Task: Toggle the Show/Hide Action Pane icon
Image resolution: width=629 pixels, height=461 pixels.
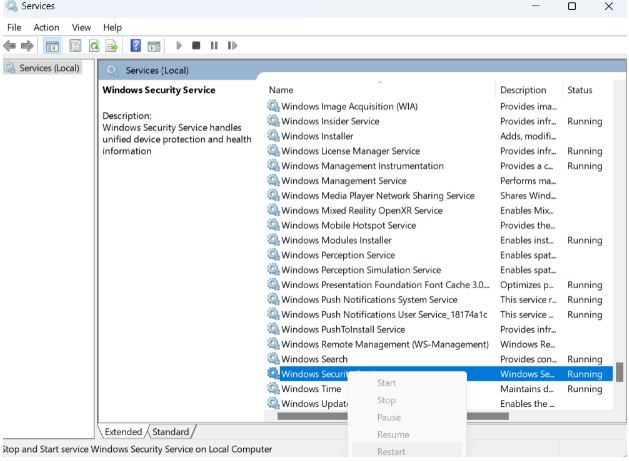Action: tap(154, 46)
